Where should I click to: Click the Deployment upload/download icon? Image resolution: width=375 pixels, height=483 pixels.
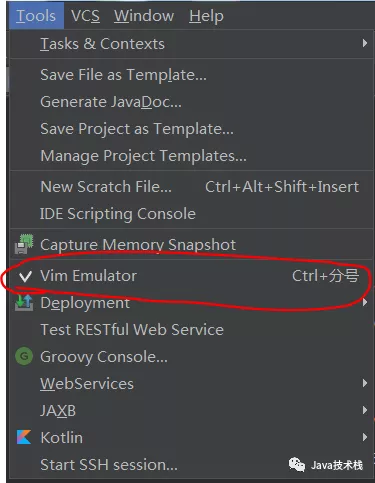pos(24,303)
